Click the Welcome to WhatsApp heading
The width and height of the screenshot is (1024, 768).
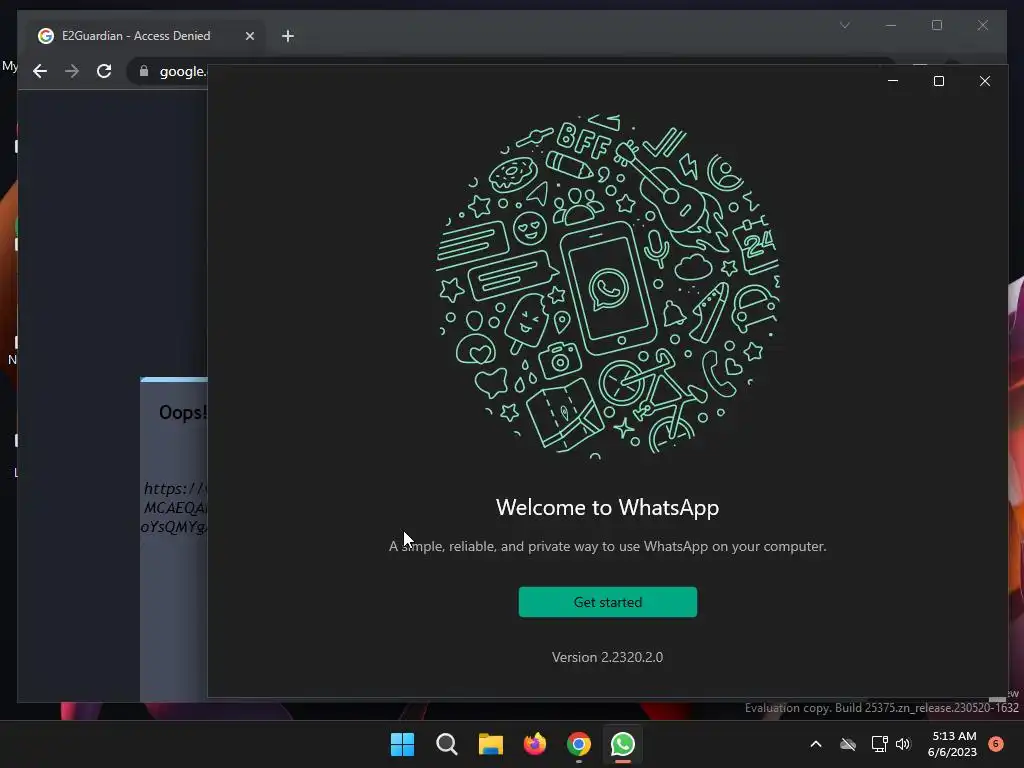[607, 507]
